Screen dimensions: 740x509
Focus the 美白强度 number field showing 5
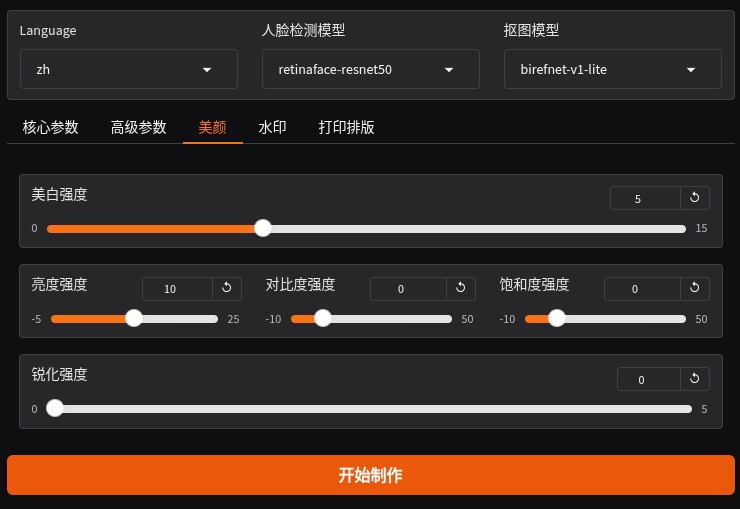[645, 198]
